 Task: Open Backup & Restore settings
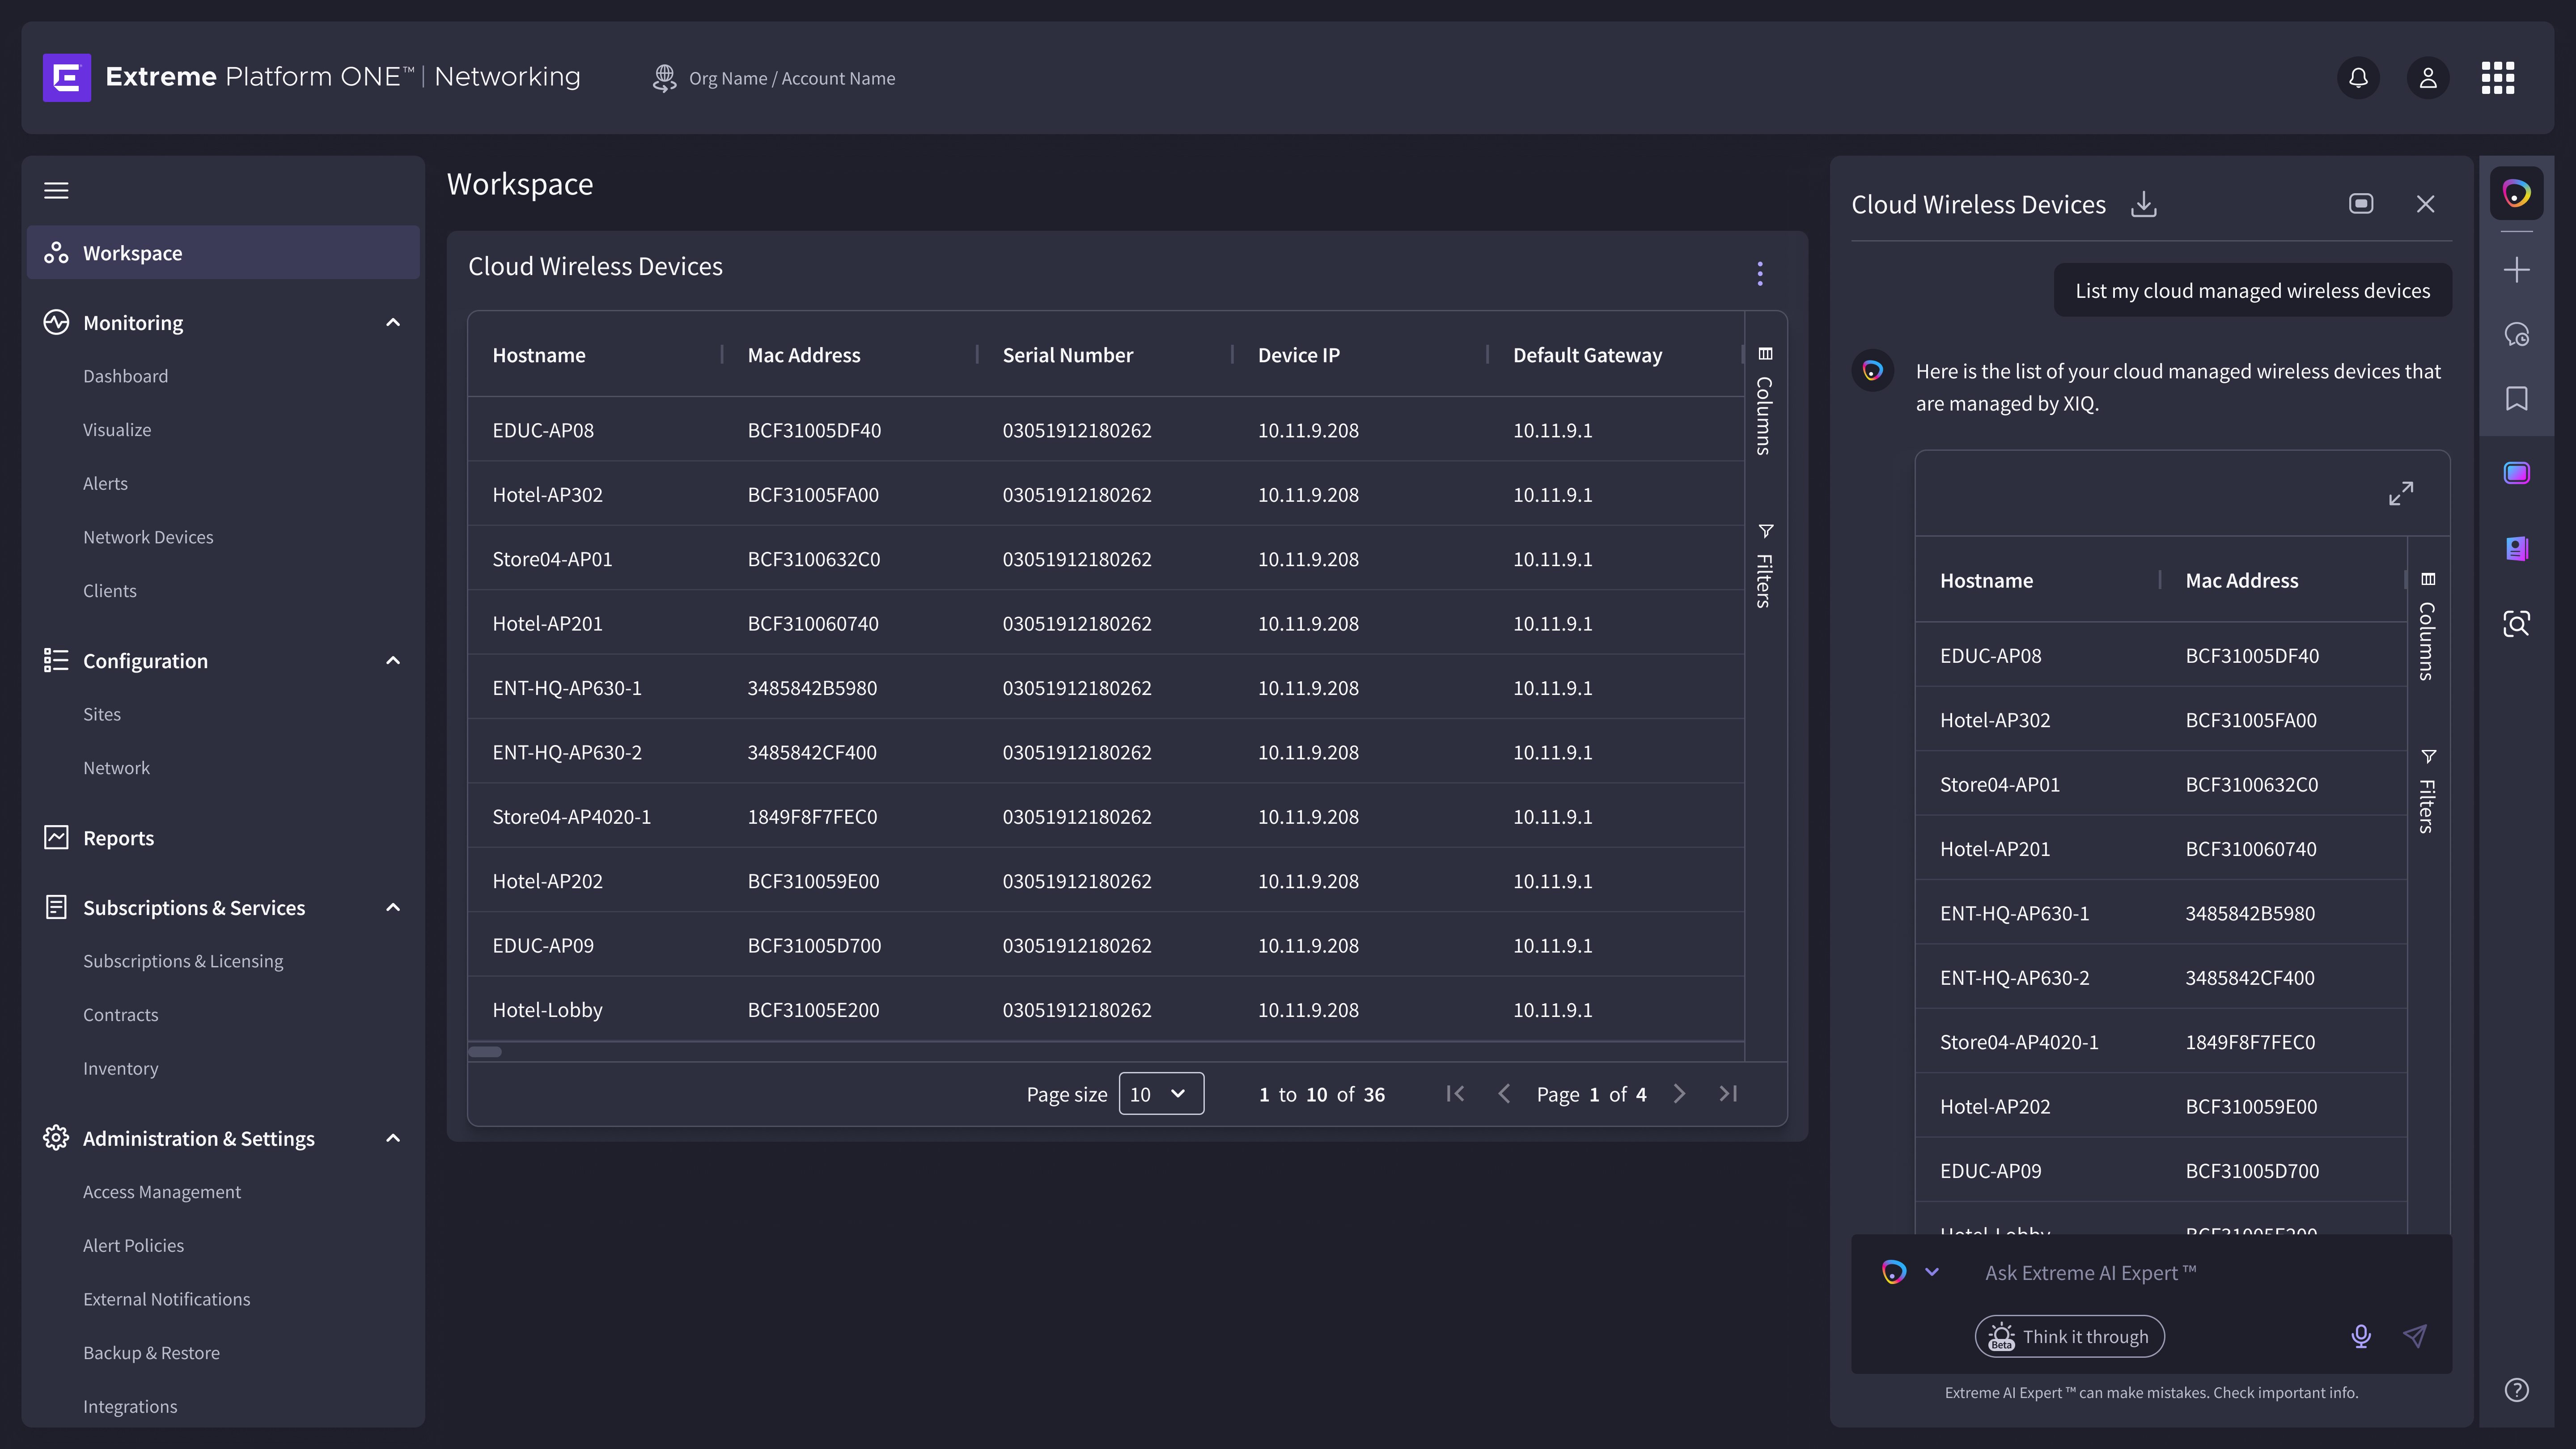[151, 1353]
